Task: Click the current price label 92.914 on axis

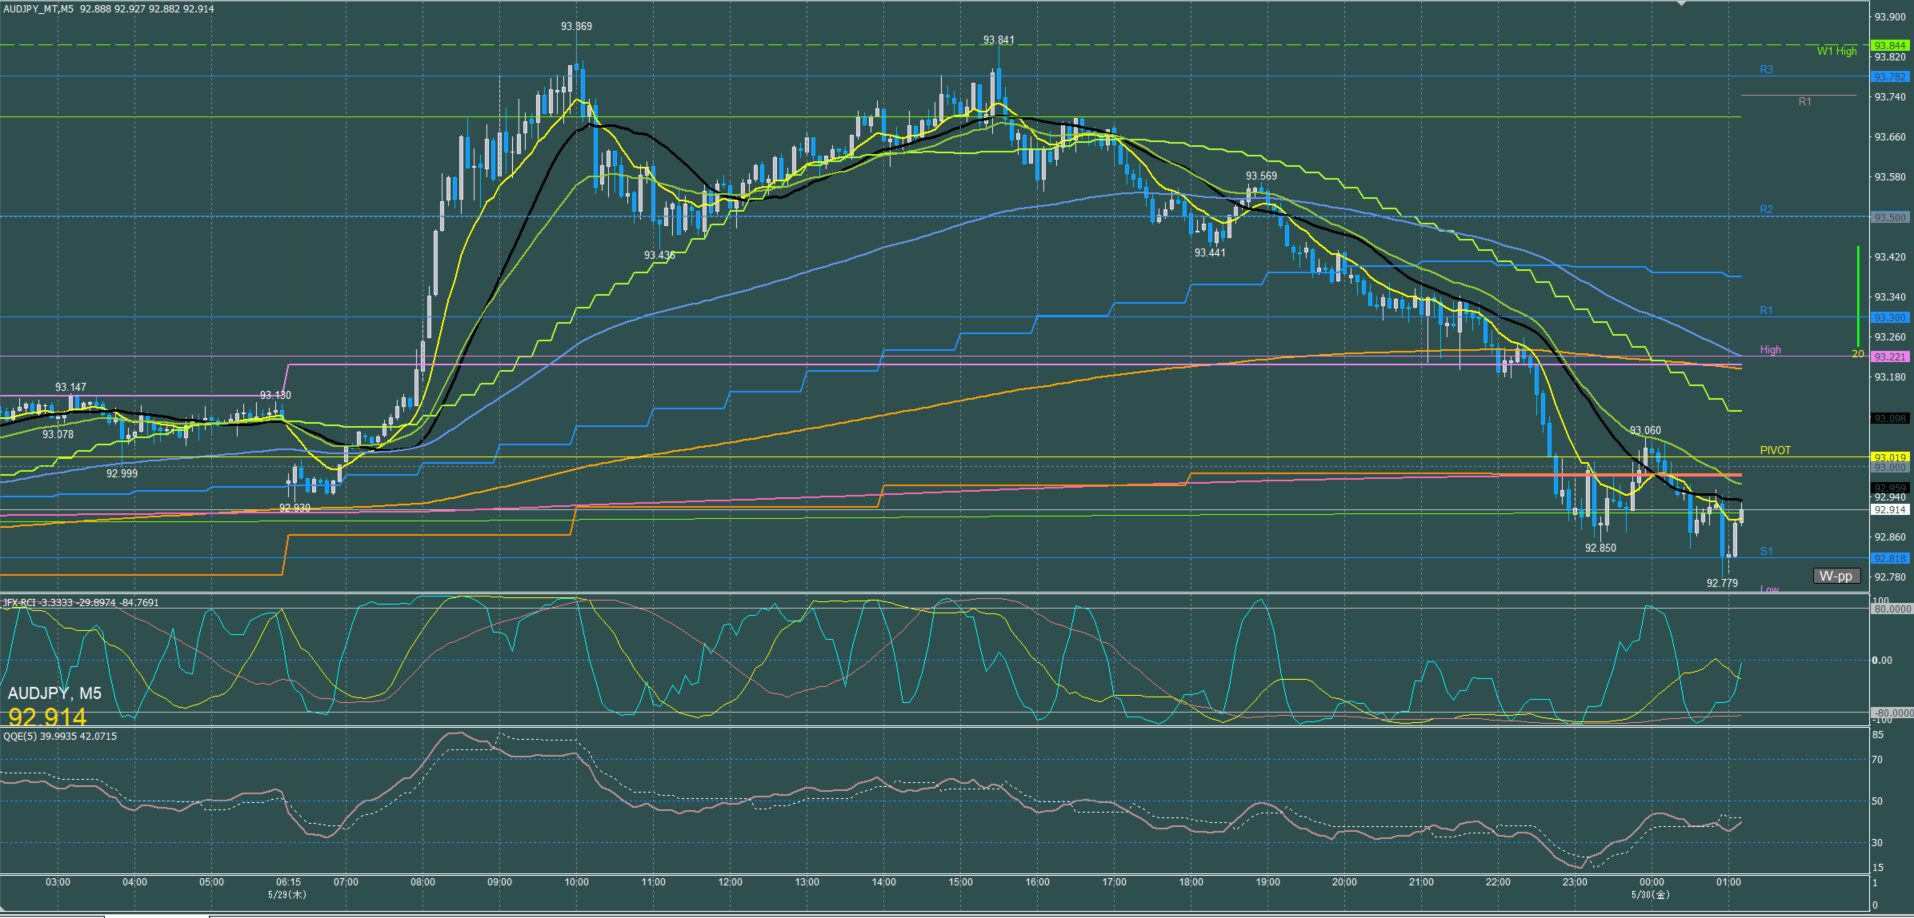Action: coord(1891,510)
